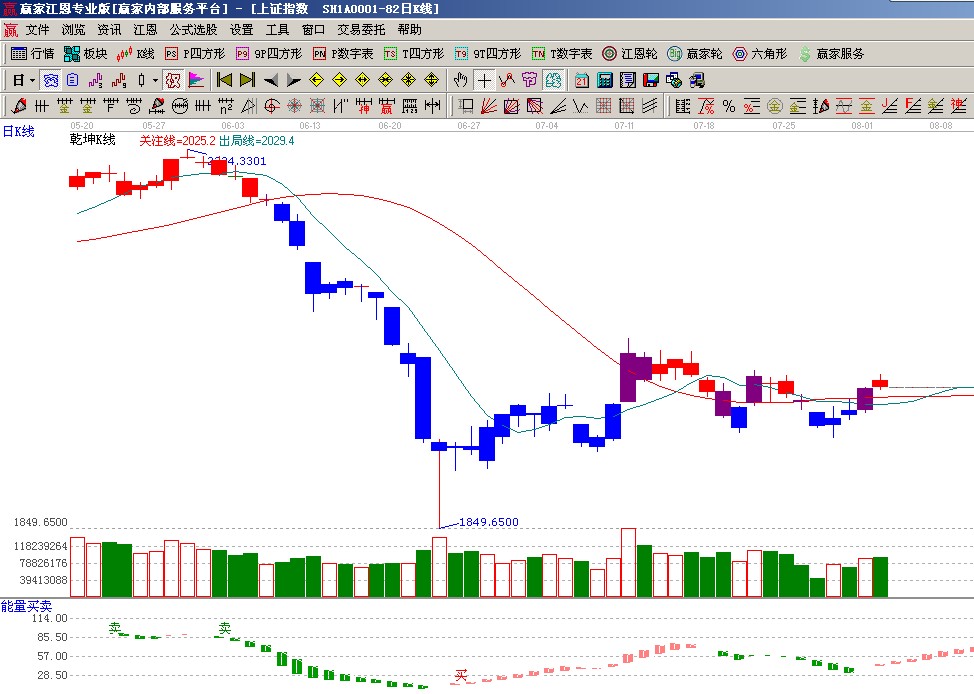Screen dimensions: 974x694
Task: Open the 六角形 hexagon tool
Action: 759,54
